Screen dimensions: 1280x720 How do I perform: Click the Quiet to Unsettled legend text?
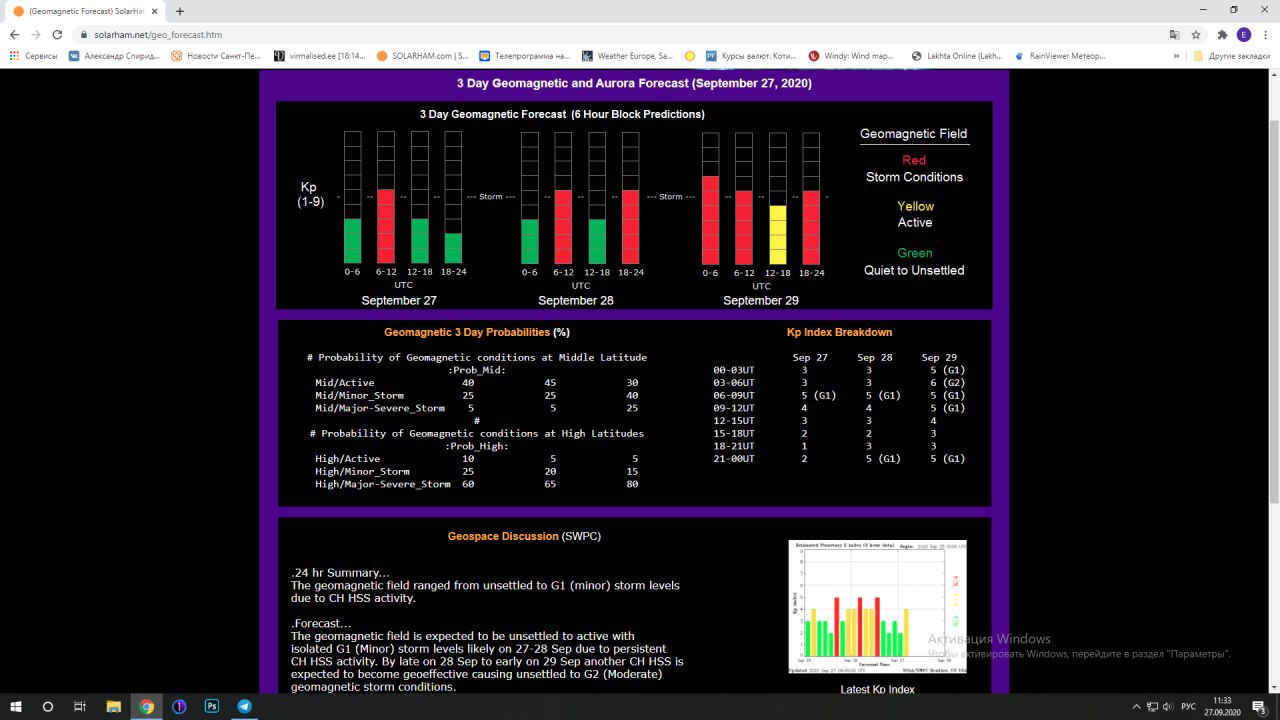coord(914,270)
